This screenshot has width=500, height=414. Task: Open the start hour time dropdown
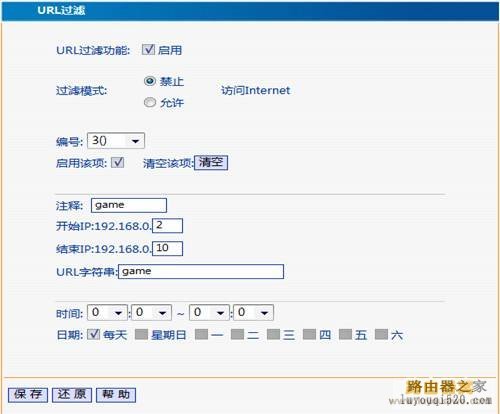tap(107, 313)
